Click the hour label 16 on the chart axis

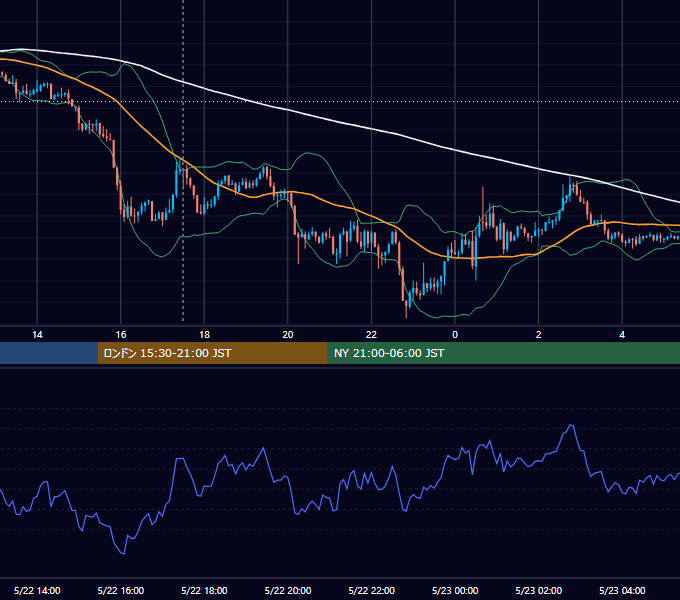(121, 335)
